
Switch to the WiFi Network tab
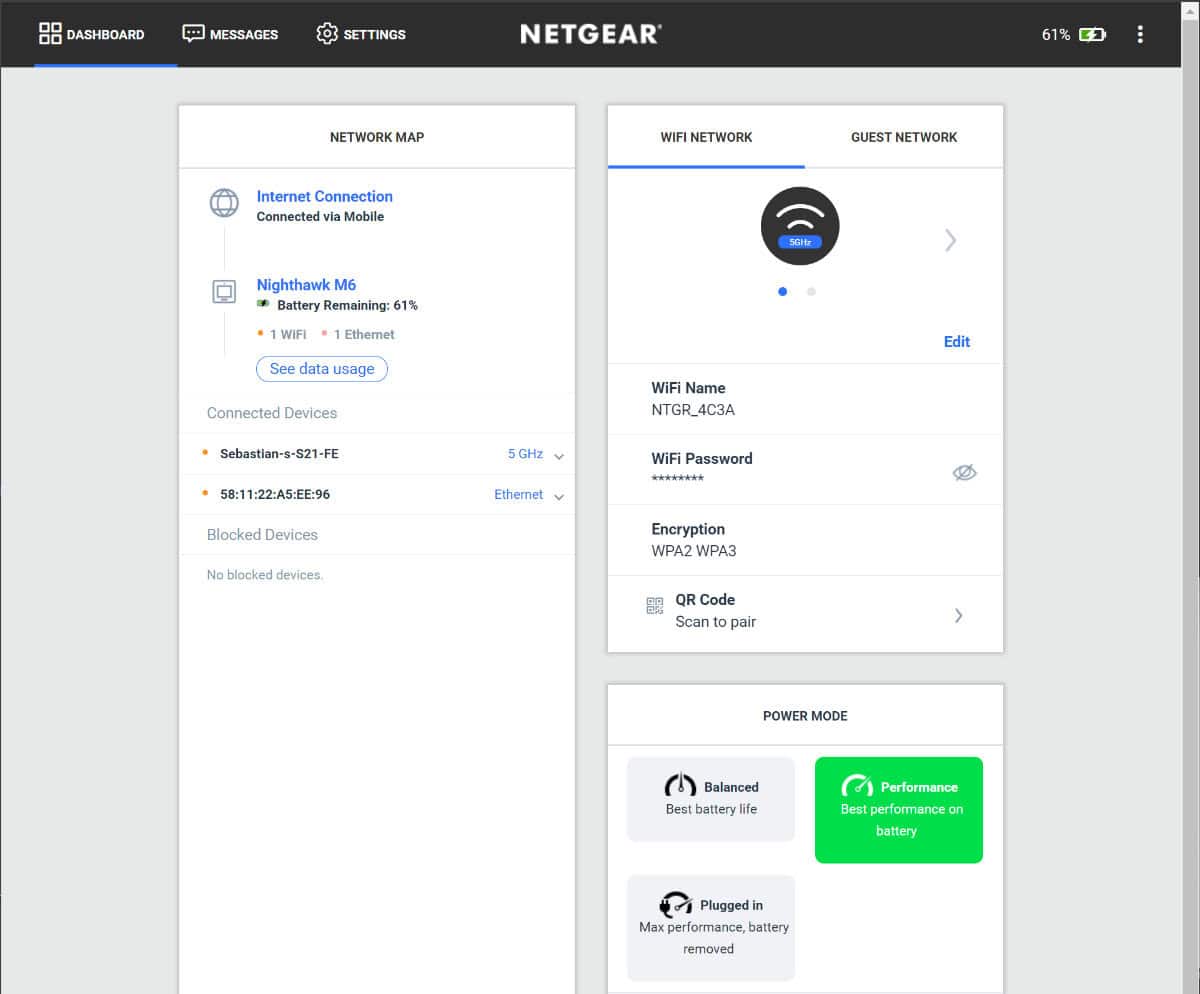click(706, 137)
